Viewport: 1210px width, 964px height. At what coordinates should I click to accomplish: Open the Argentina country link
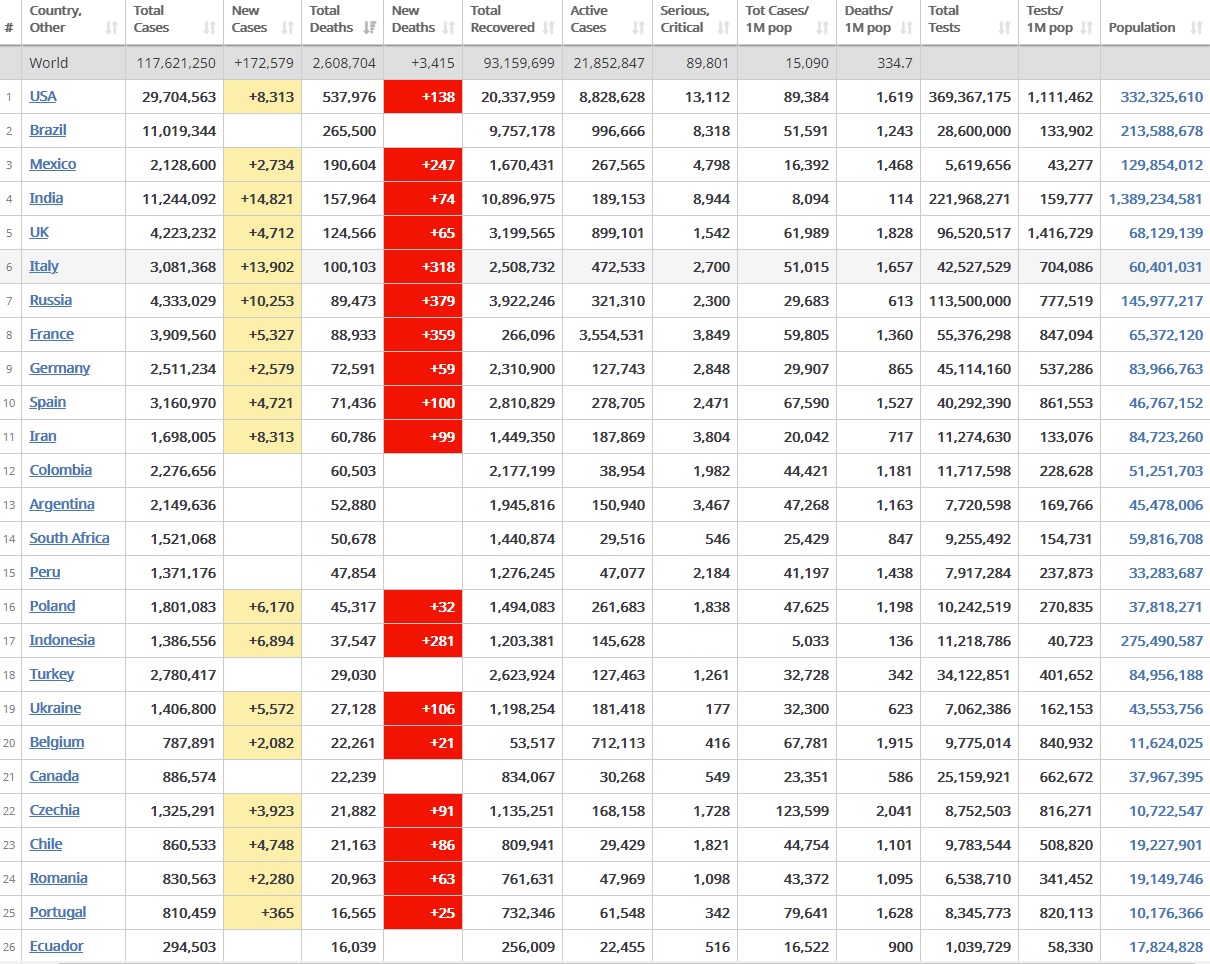pyautogui.click(x=62, y=505)
